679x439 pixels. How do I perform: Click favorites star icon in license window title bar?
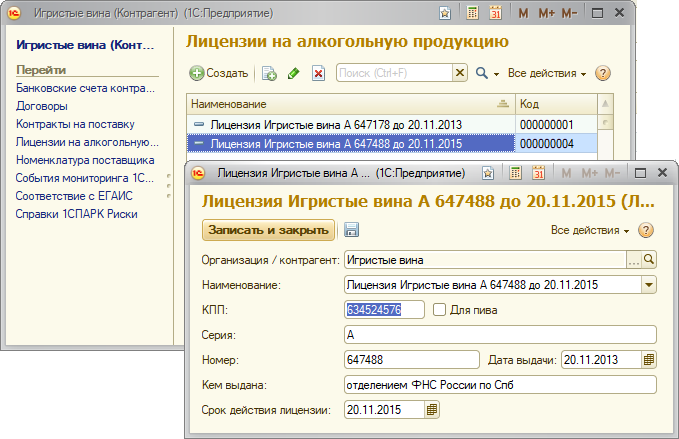coord(488,173)
